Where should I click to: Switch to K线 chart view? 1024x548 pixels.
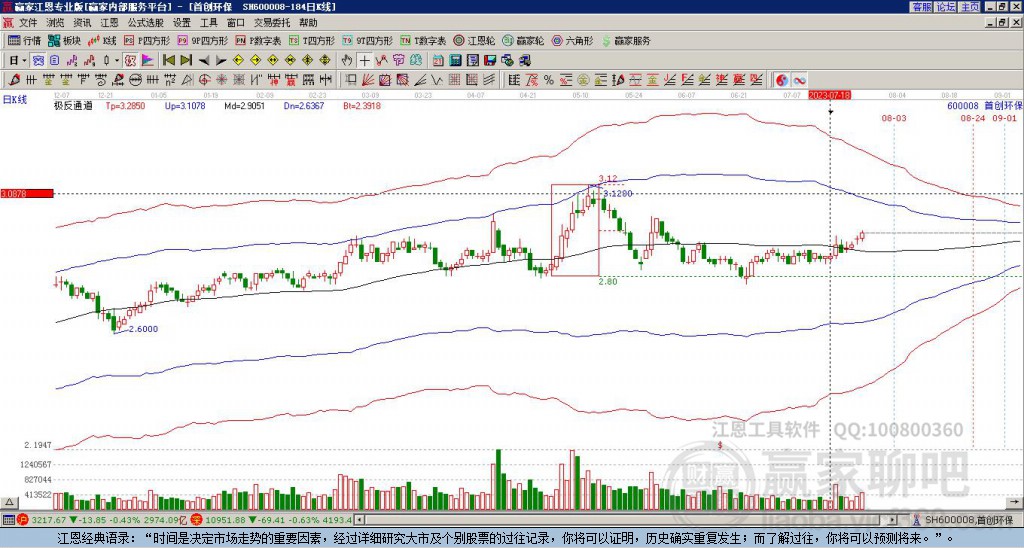coord(102,40)
